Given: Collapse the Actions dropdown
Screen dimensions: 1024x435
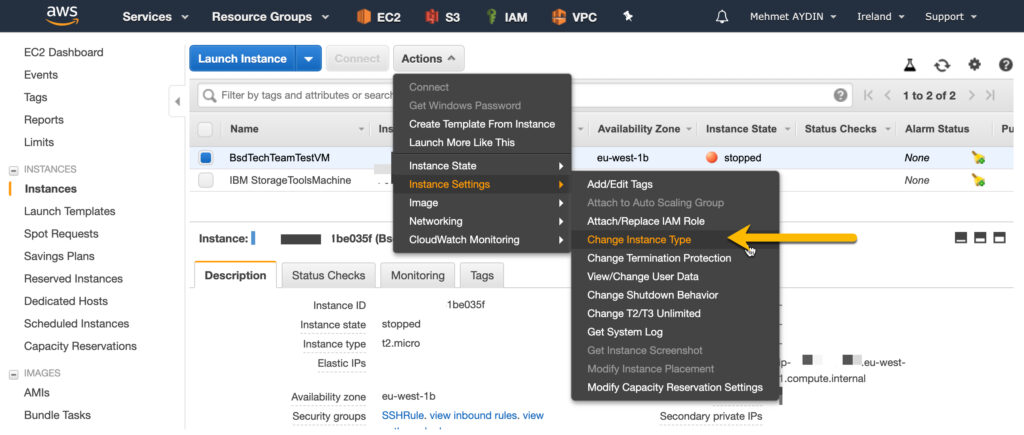Looking at the screenshot, I should (428, 59).
